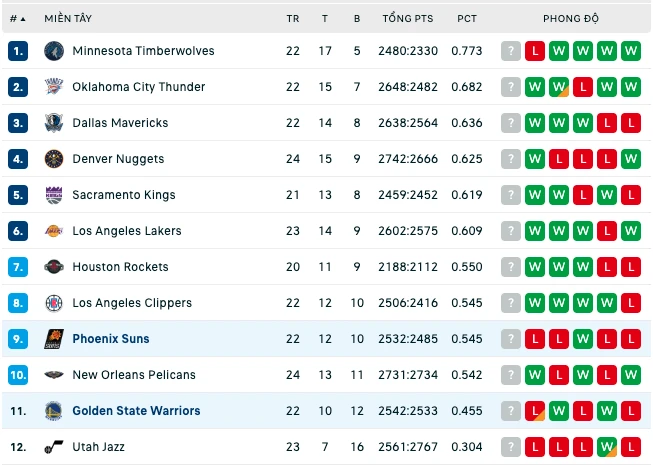Click the Dallas Mavericks team logo
The width and height of the screenshot is (653, 465).
click(x=54, y=123)
